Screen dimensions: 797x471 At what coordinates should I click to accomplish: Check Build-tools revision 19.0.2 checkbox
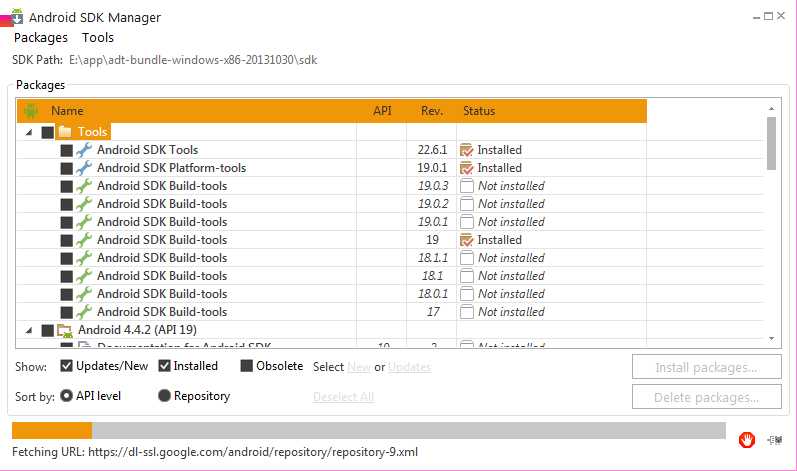pos(67,204)
